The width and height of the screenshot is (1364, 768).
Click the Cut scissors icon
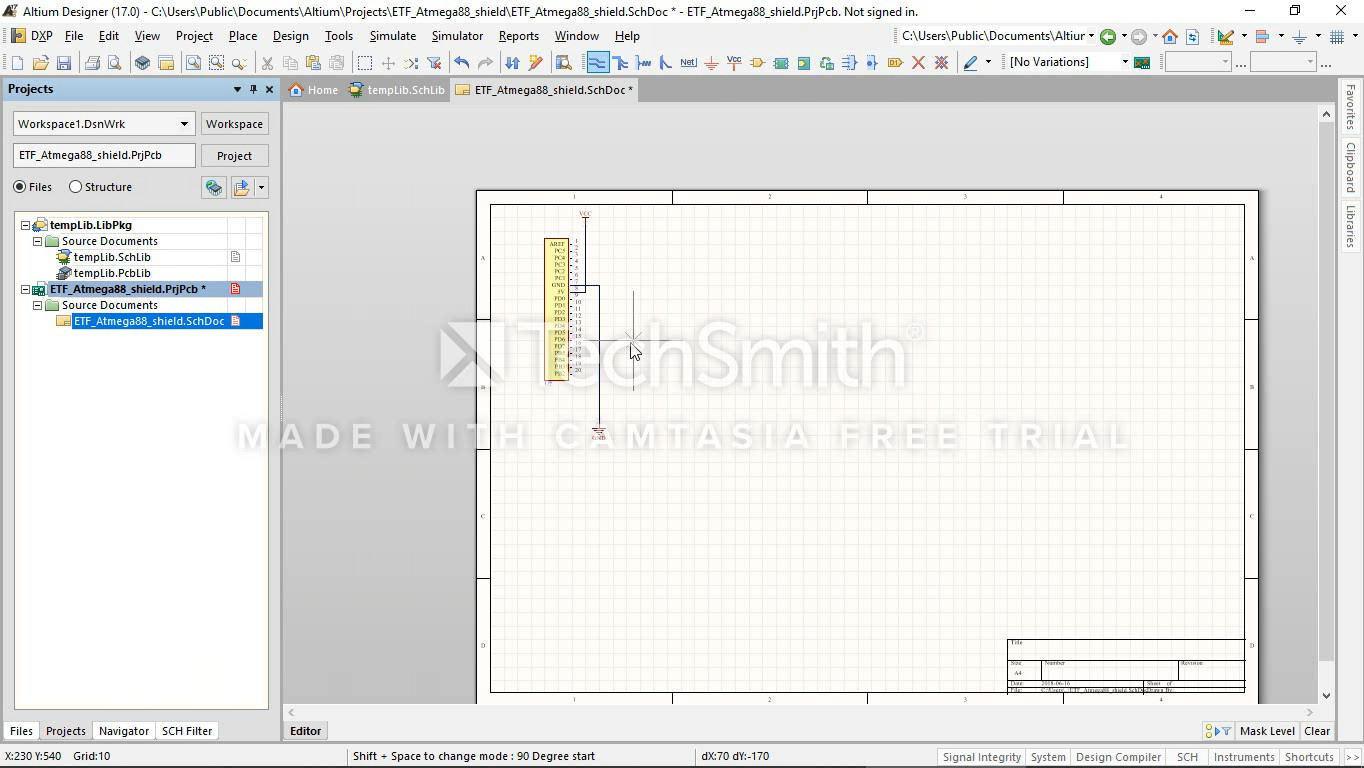click(267, 63)
